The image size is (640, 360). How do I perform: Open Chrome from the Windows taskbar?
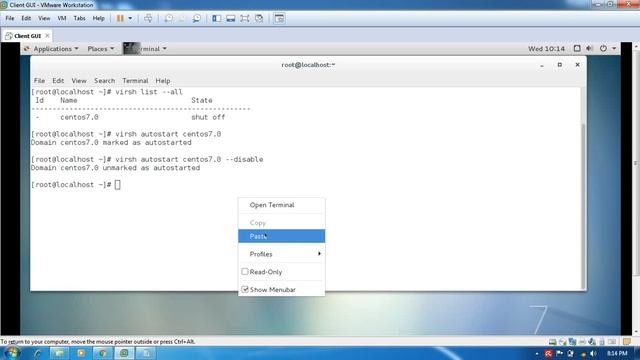[103, 353]
